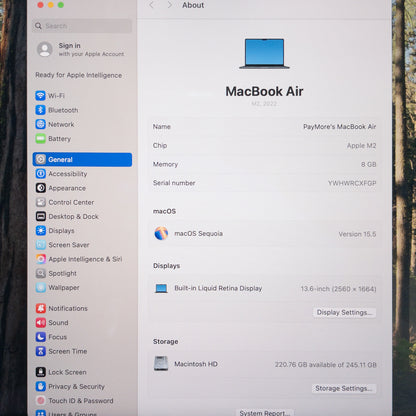
Task: Open Wi-Fi settings icon
Action: click(40, 96)
